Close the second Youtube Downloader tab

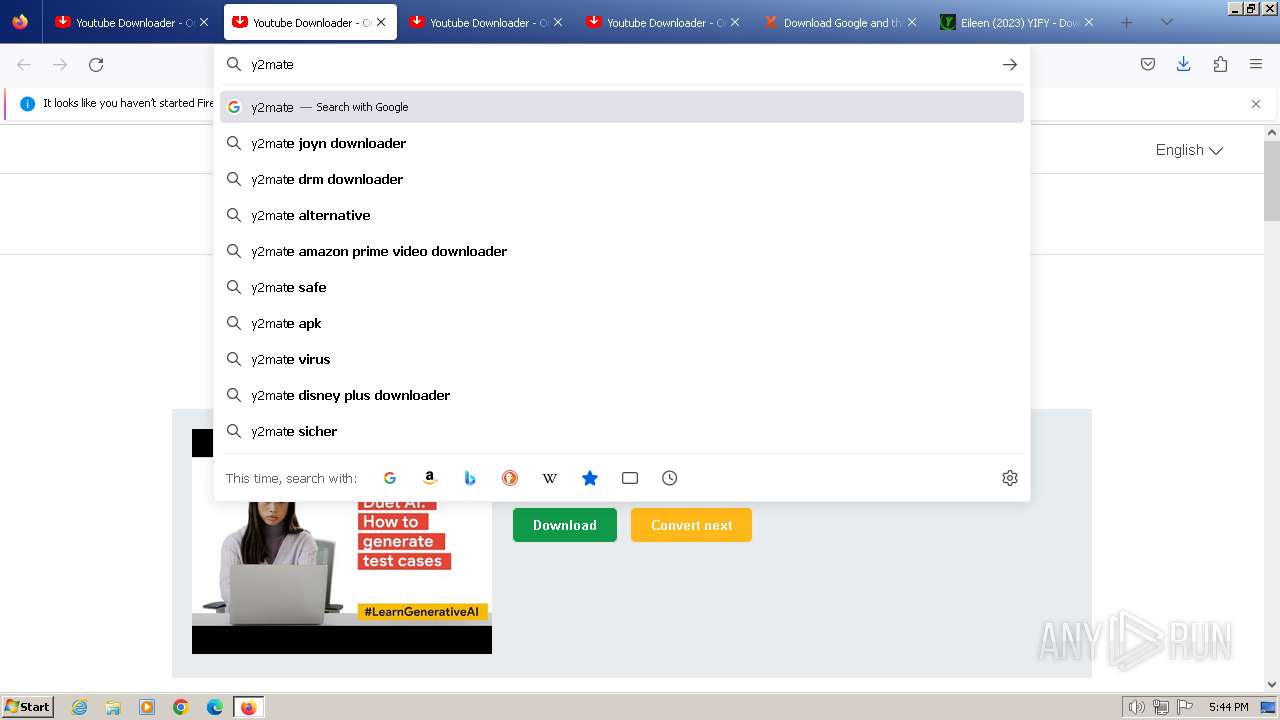[x=381, y=22]
